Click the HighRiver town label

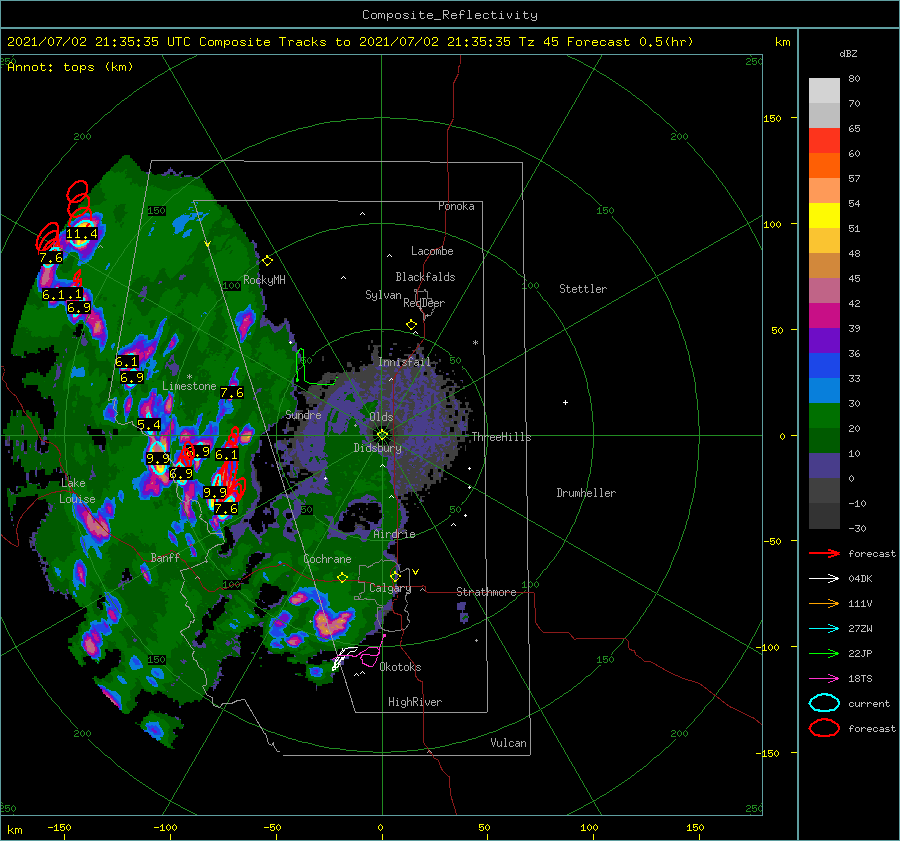point(415,702)
